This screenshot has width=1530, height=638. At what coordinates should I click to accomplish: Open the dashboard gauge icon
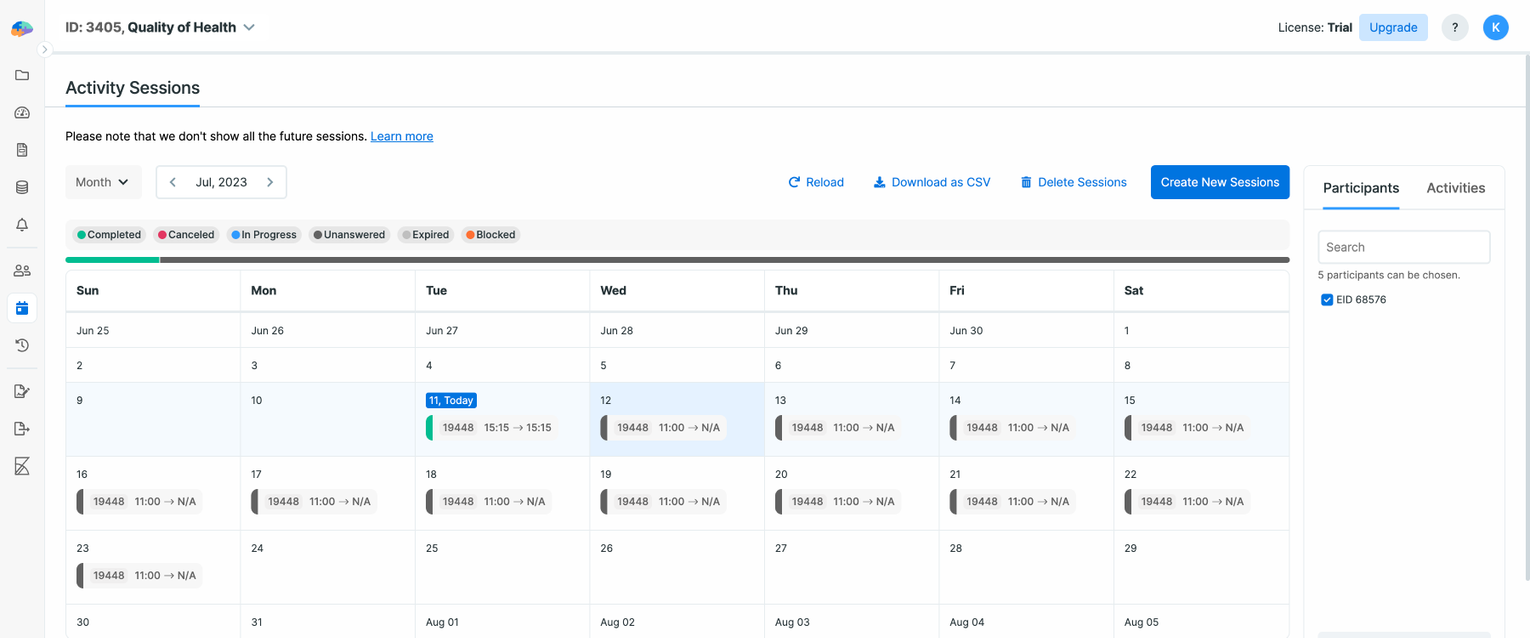click(x=22, y=113)
